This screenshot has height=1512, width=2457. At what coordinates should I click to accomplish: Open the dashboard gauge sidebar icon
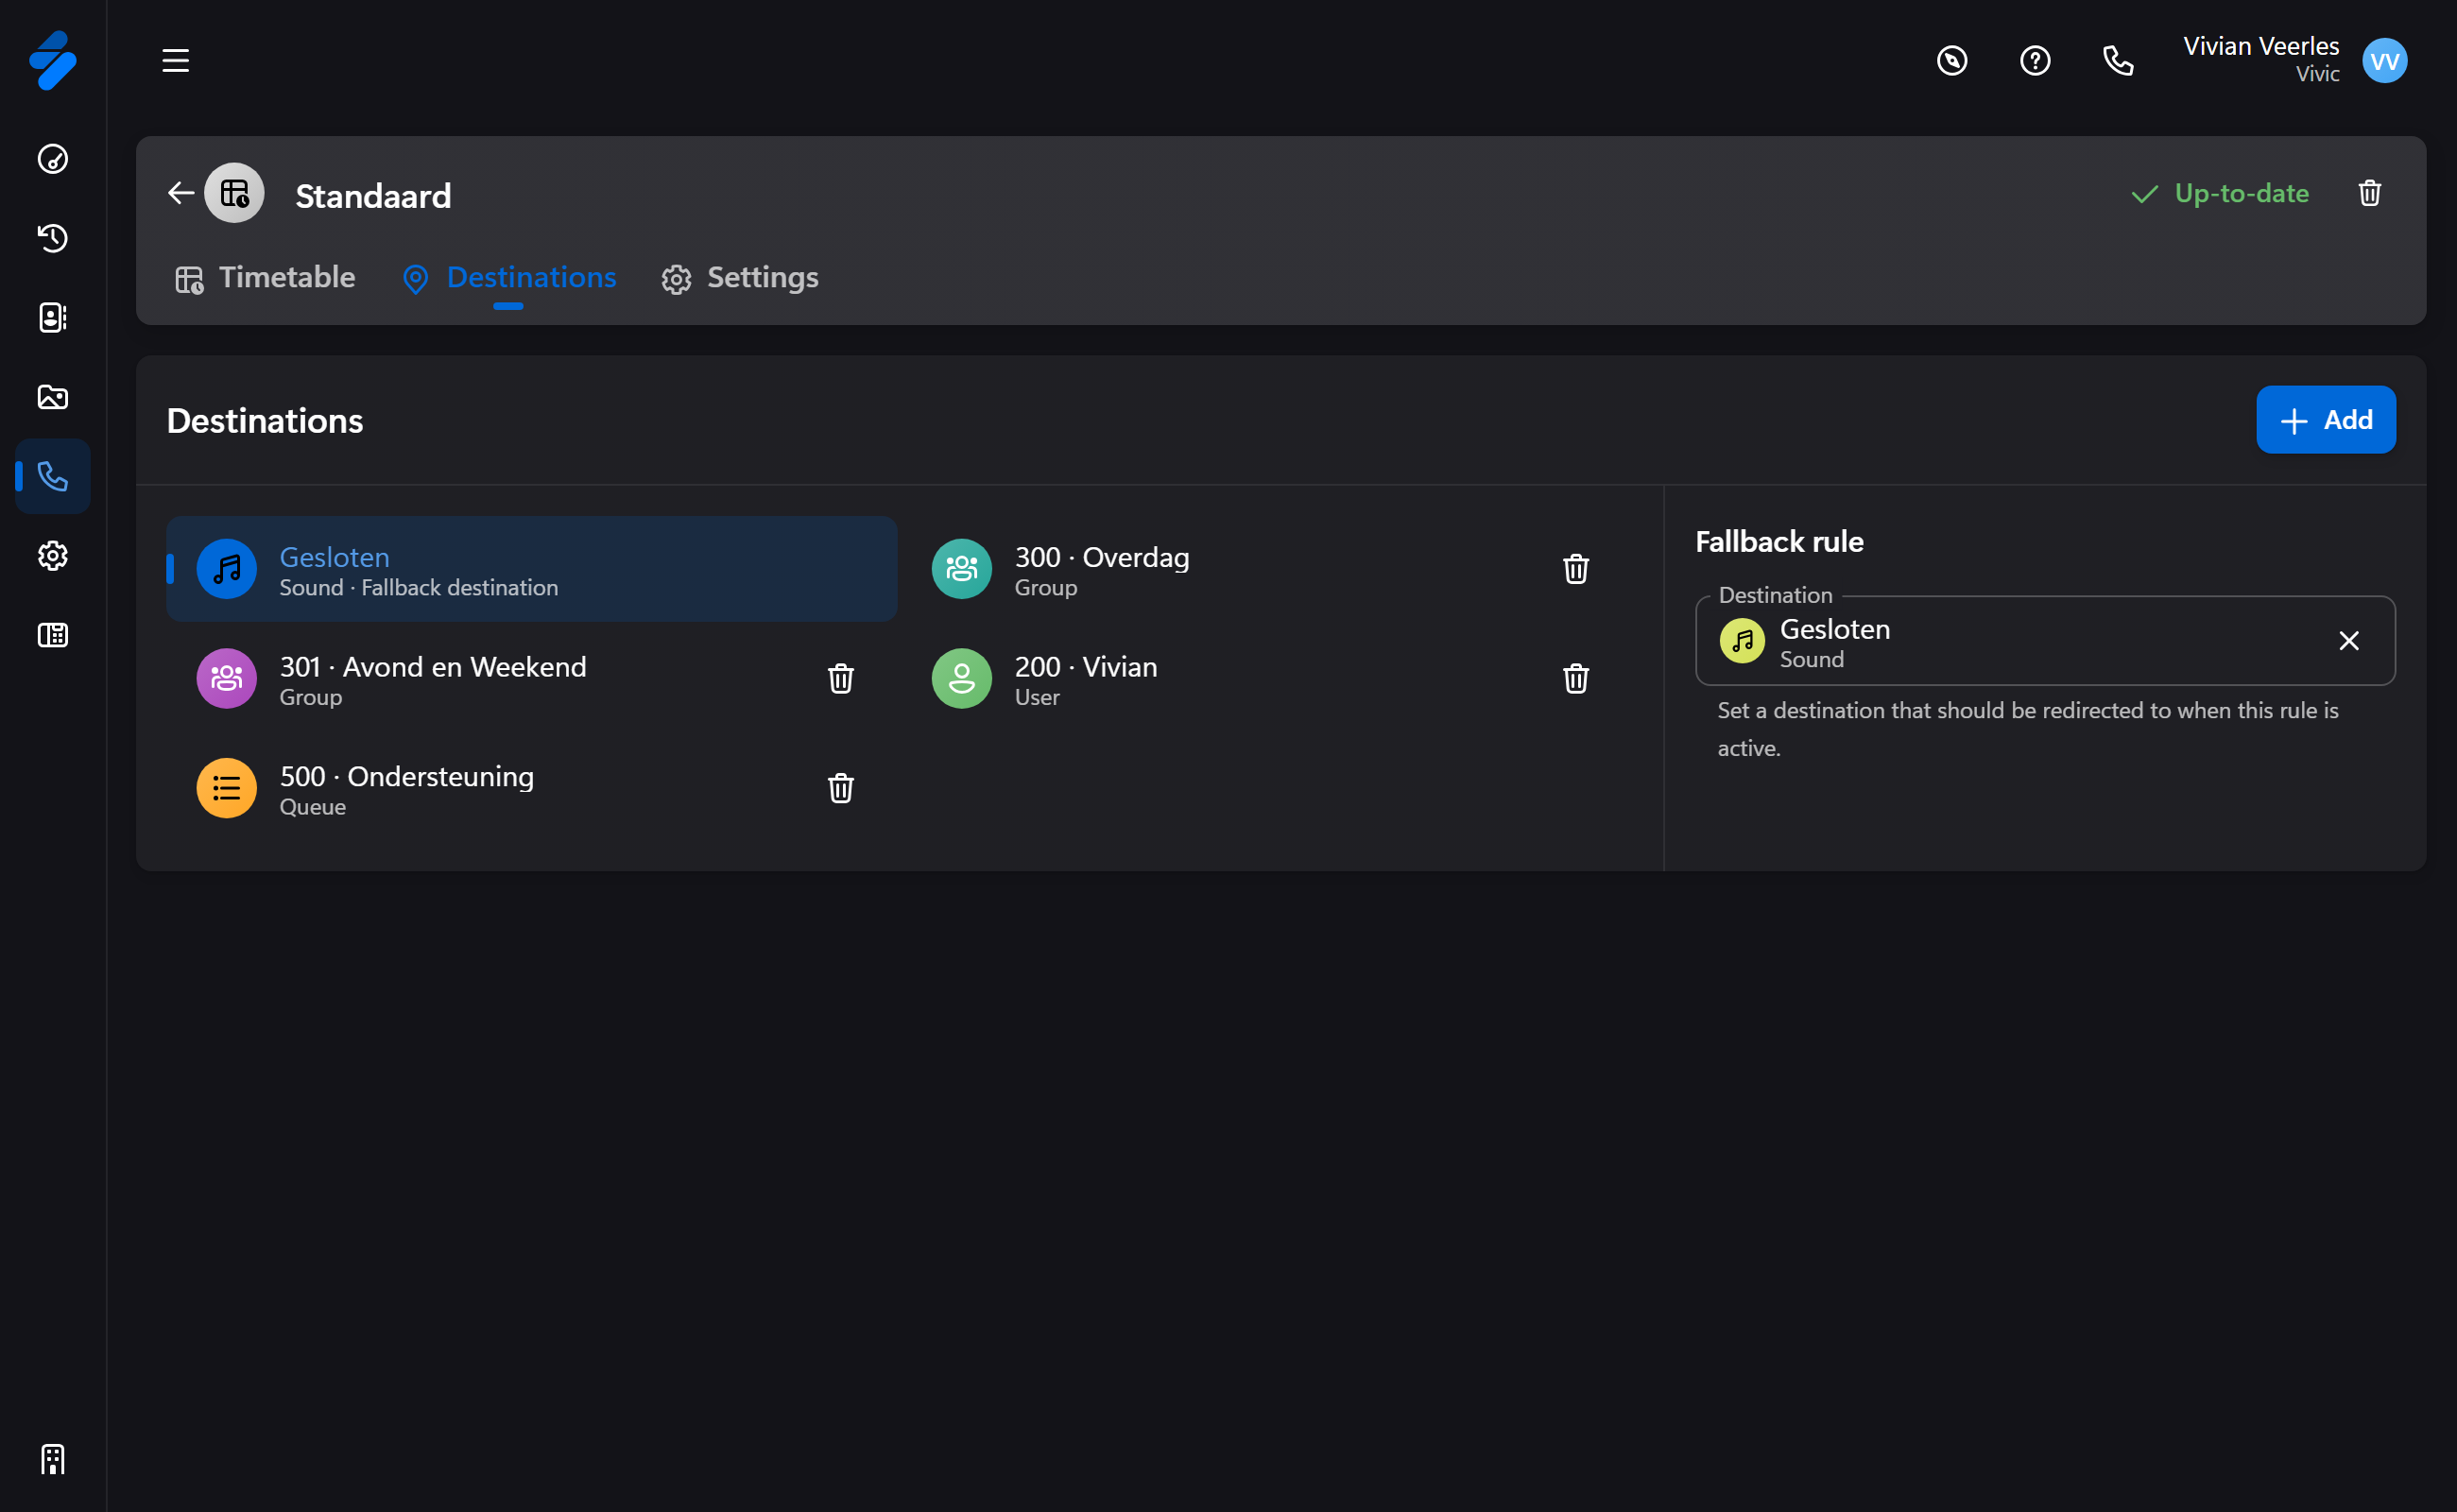53,159
